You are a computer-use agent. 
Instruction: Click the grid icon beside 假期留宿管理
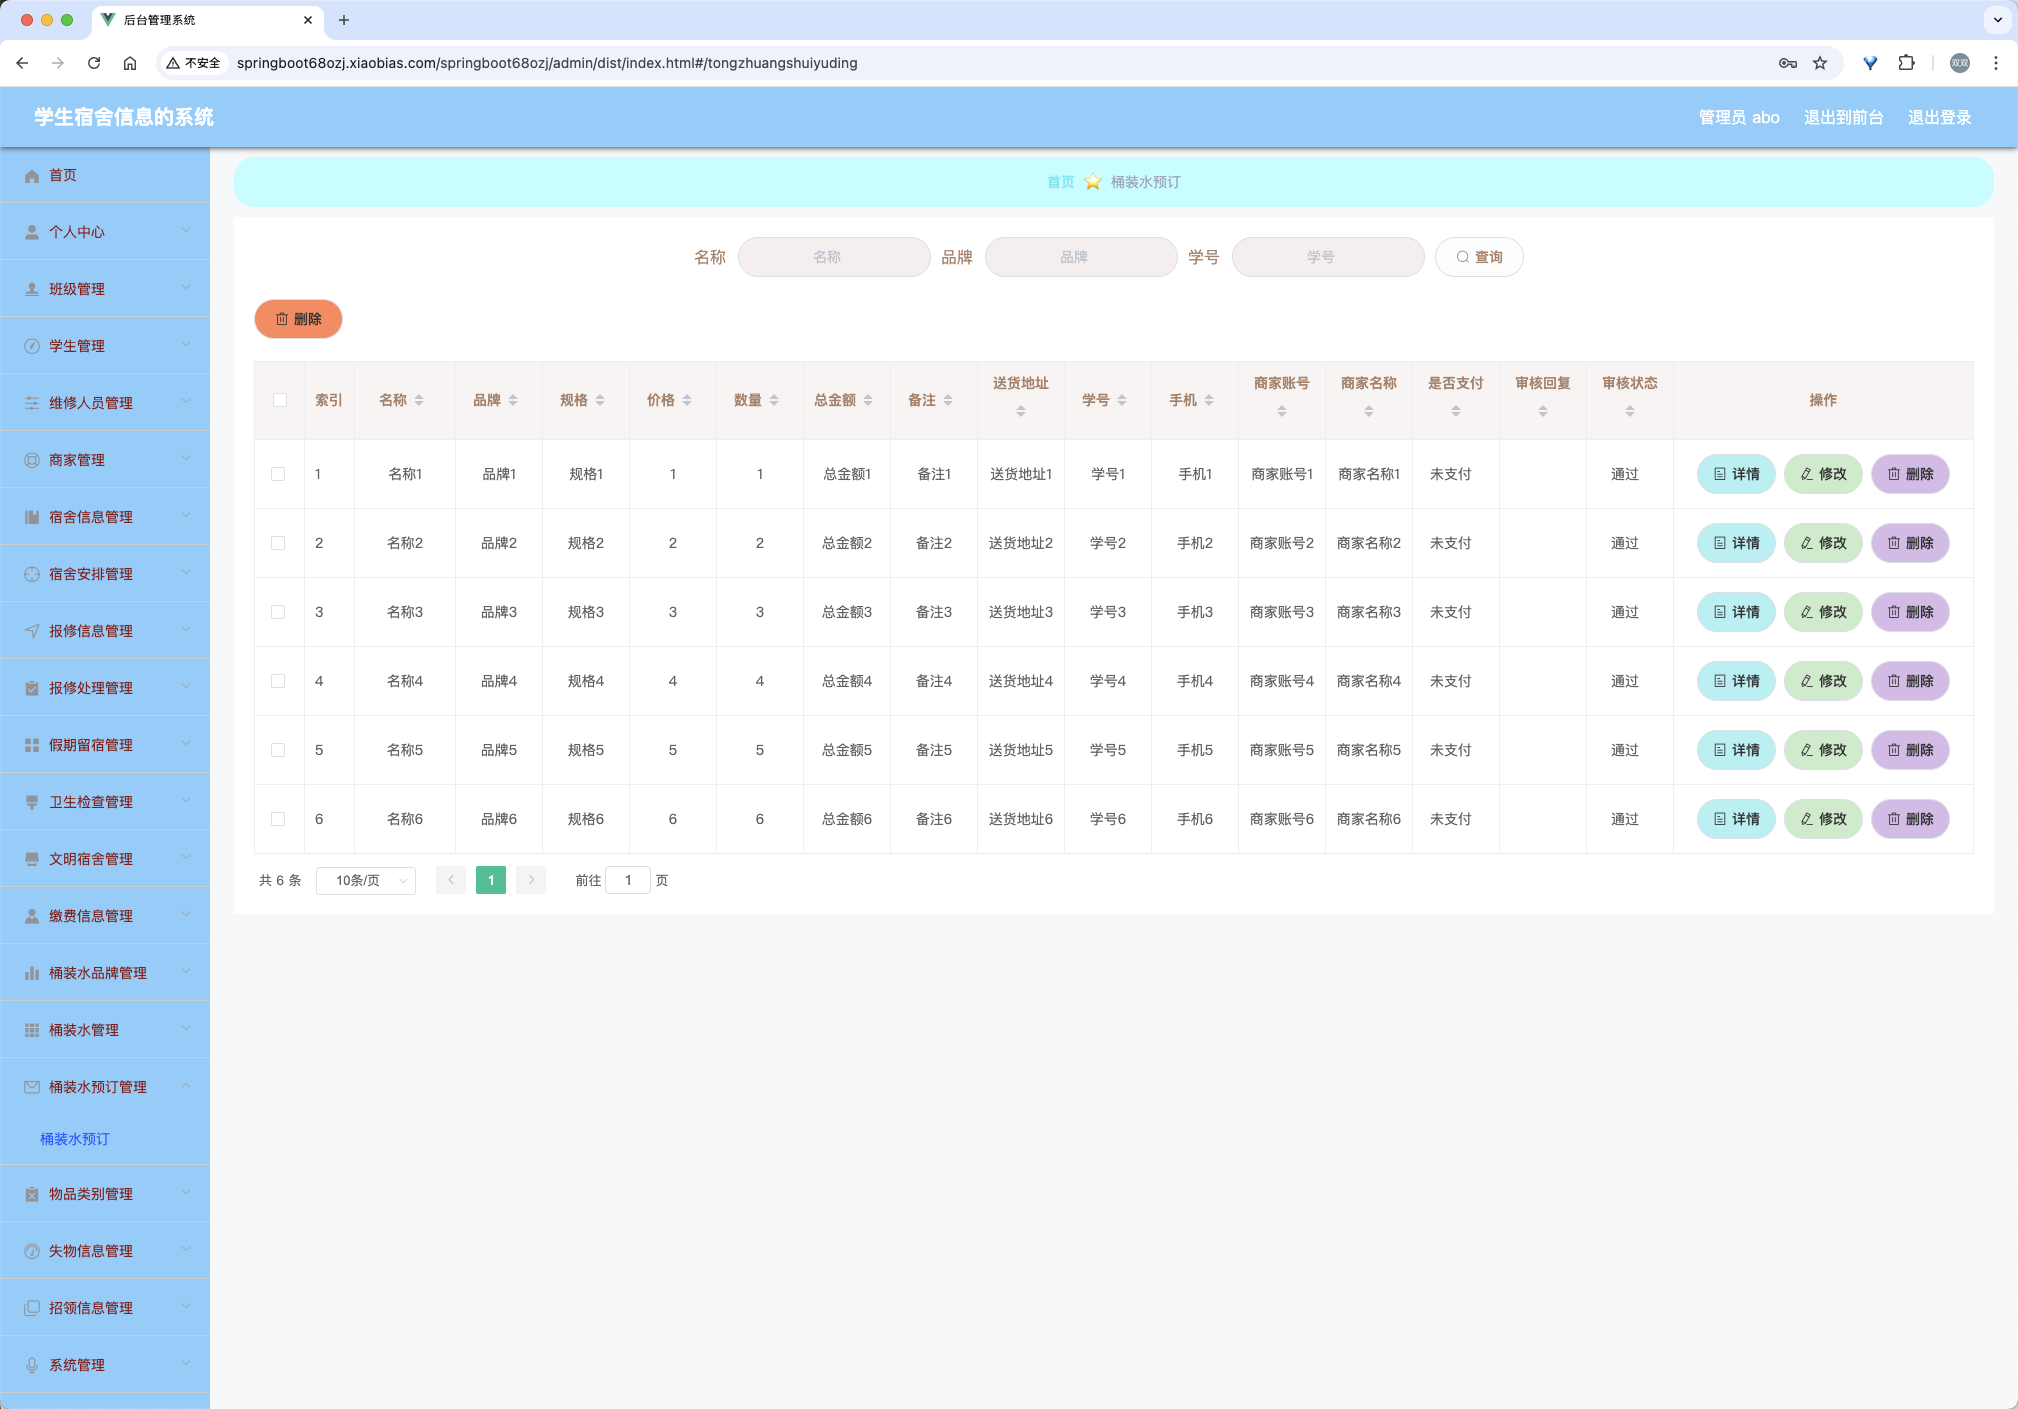[x=32, y=745]
